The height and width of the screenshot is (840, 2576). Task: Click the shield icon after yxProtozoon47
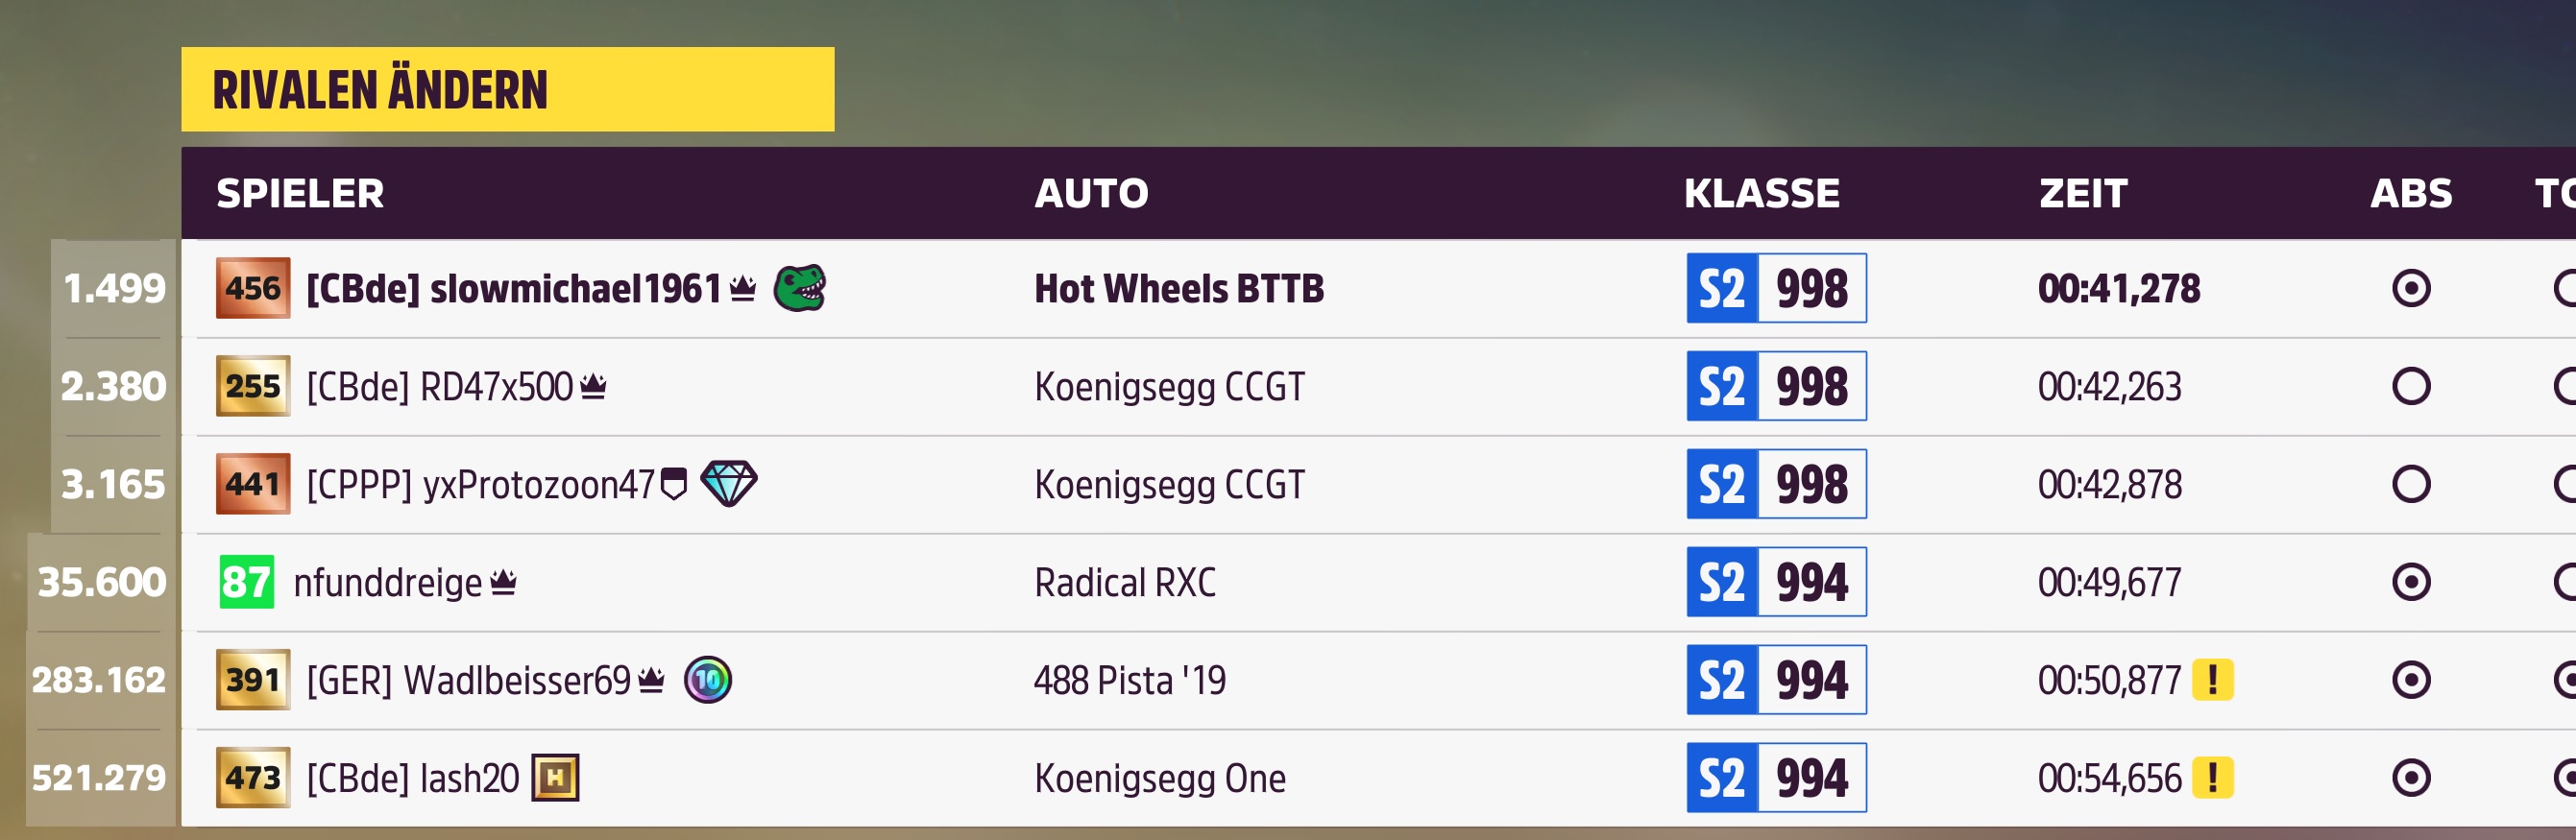tap(675, 484)
